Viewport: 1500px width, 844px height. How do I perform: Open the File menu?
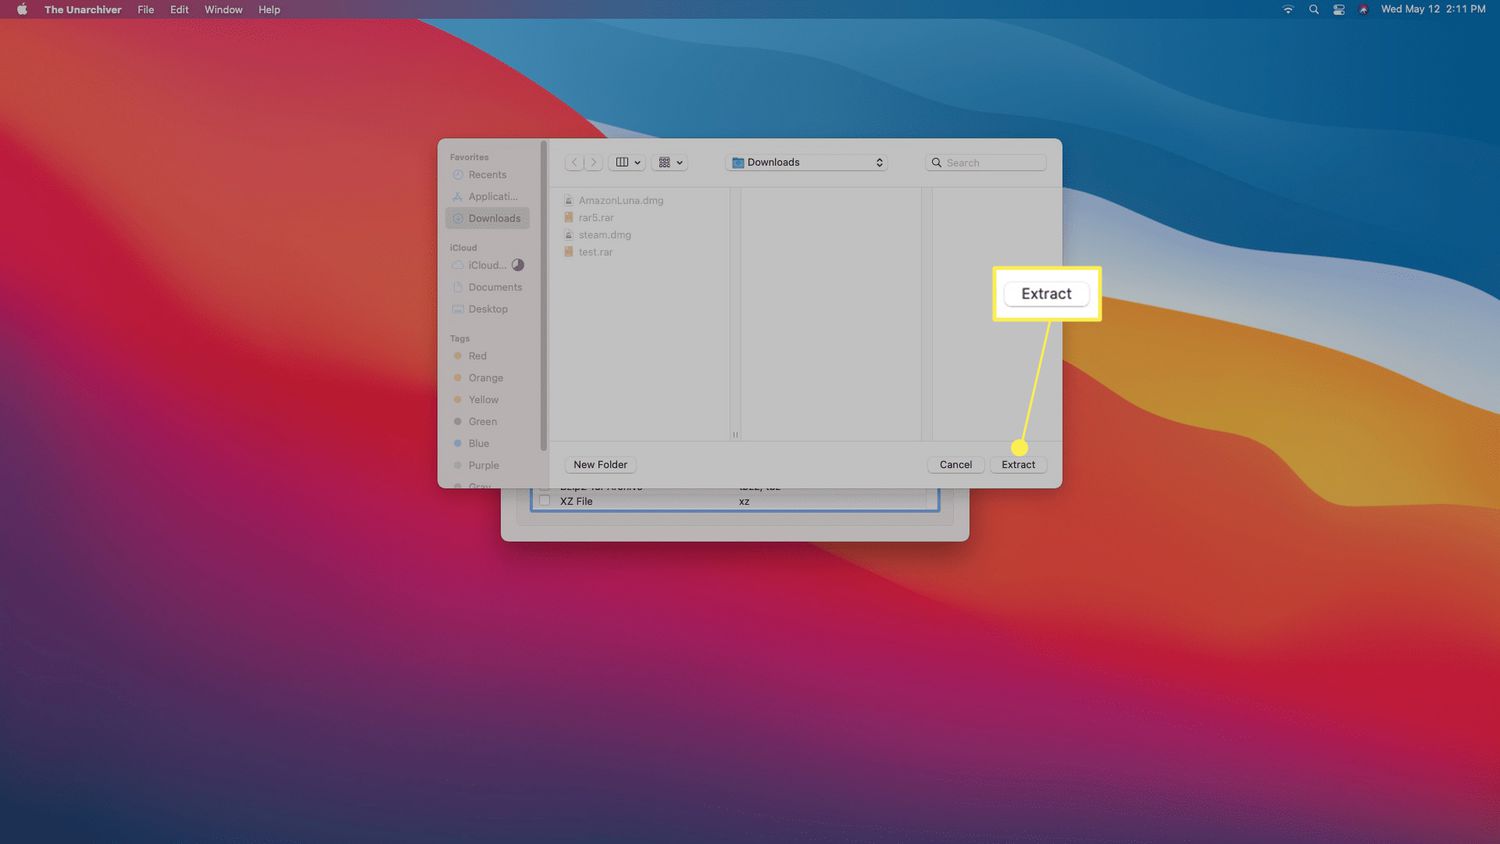146,10
